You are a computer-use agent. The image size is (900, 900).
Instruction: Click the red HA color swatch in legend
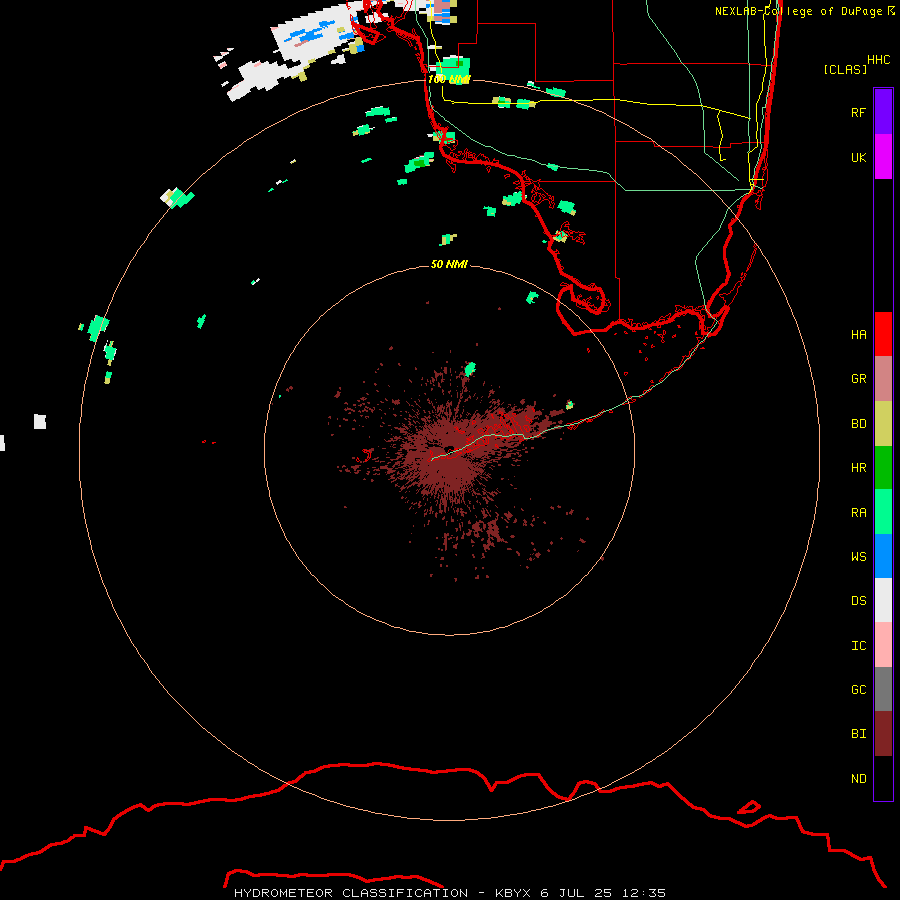pyautogui.click(x=883, y=334)
